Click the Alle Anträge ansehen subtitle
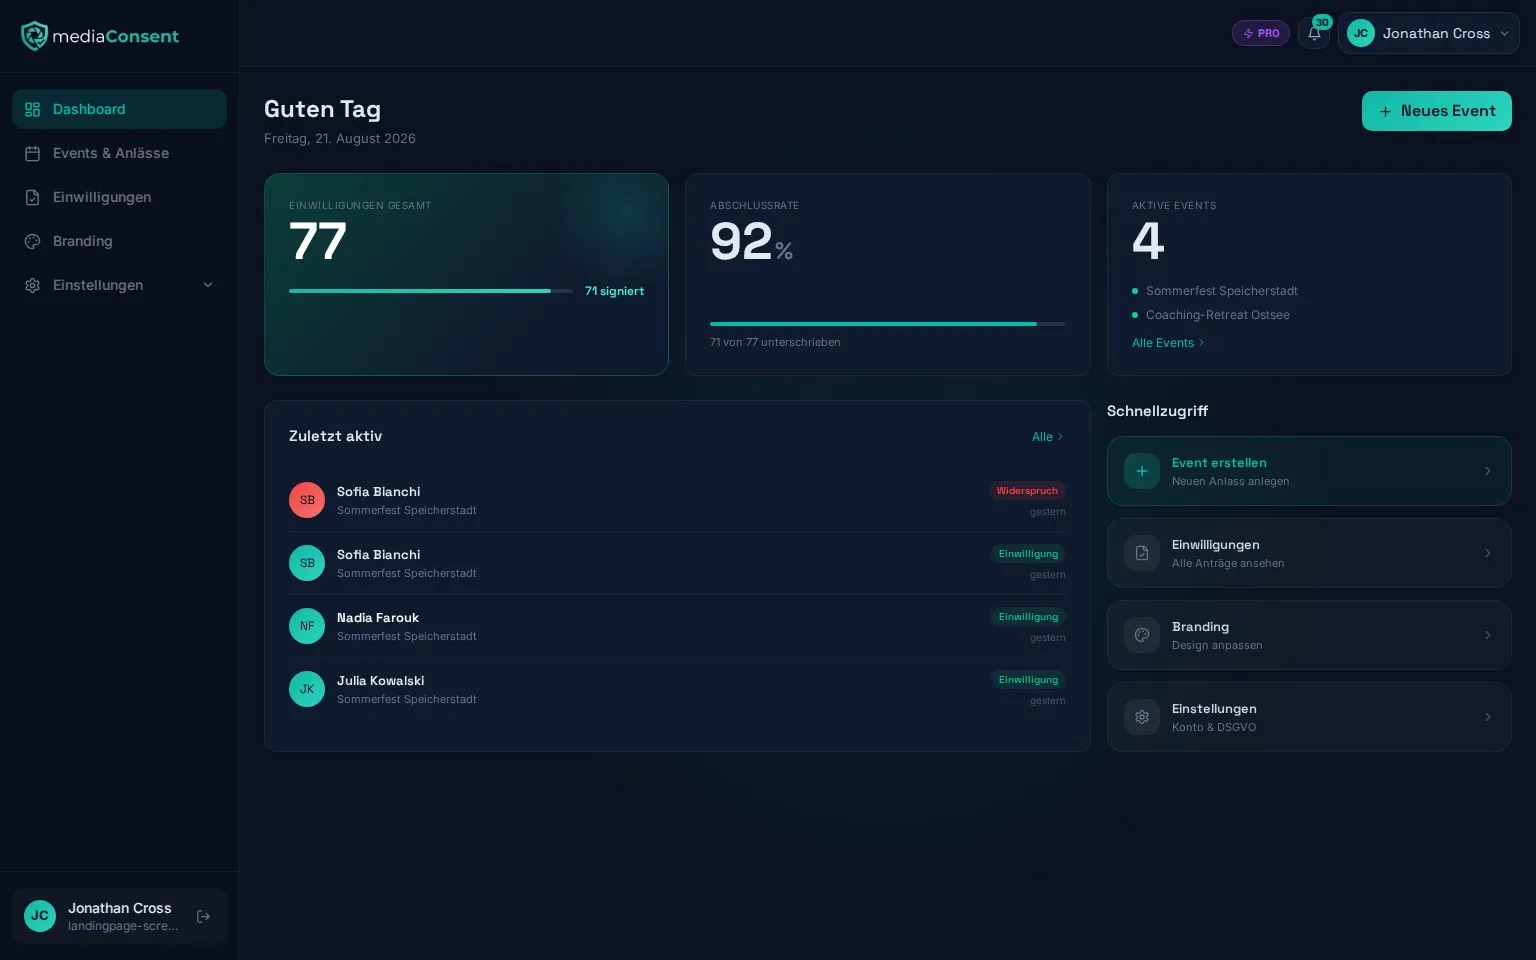The image size is (1536, 960). pos(1228,563)
